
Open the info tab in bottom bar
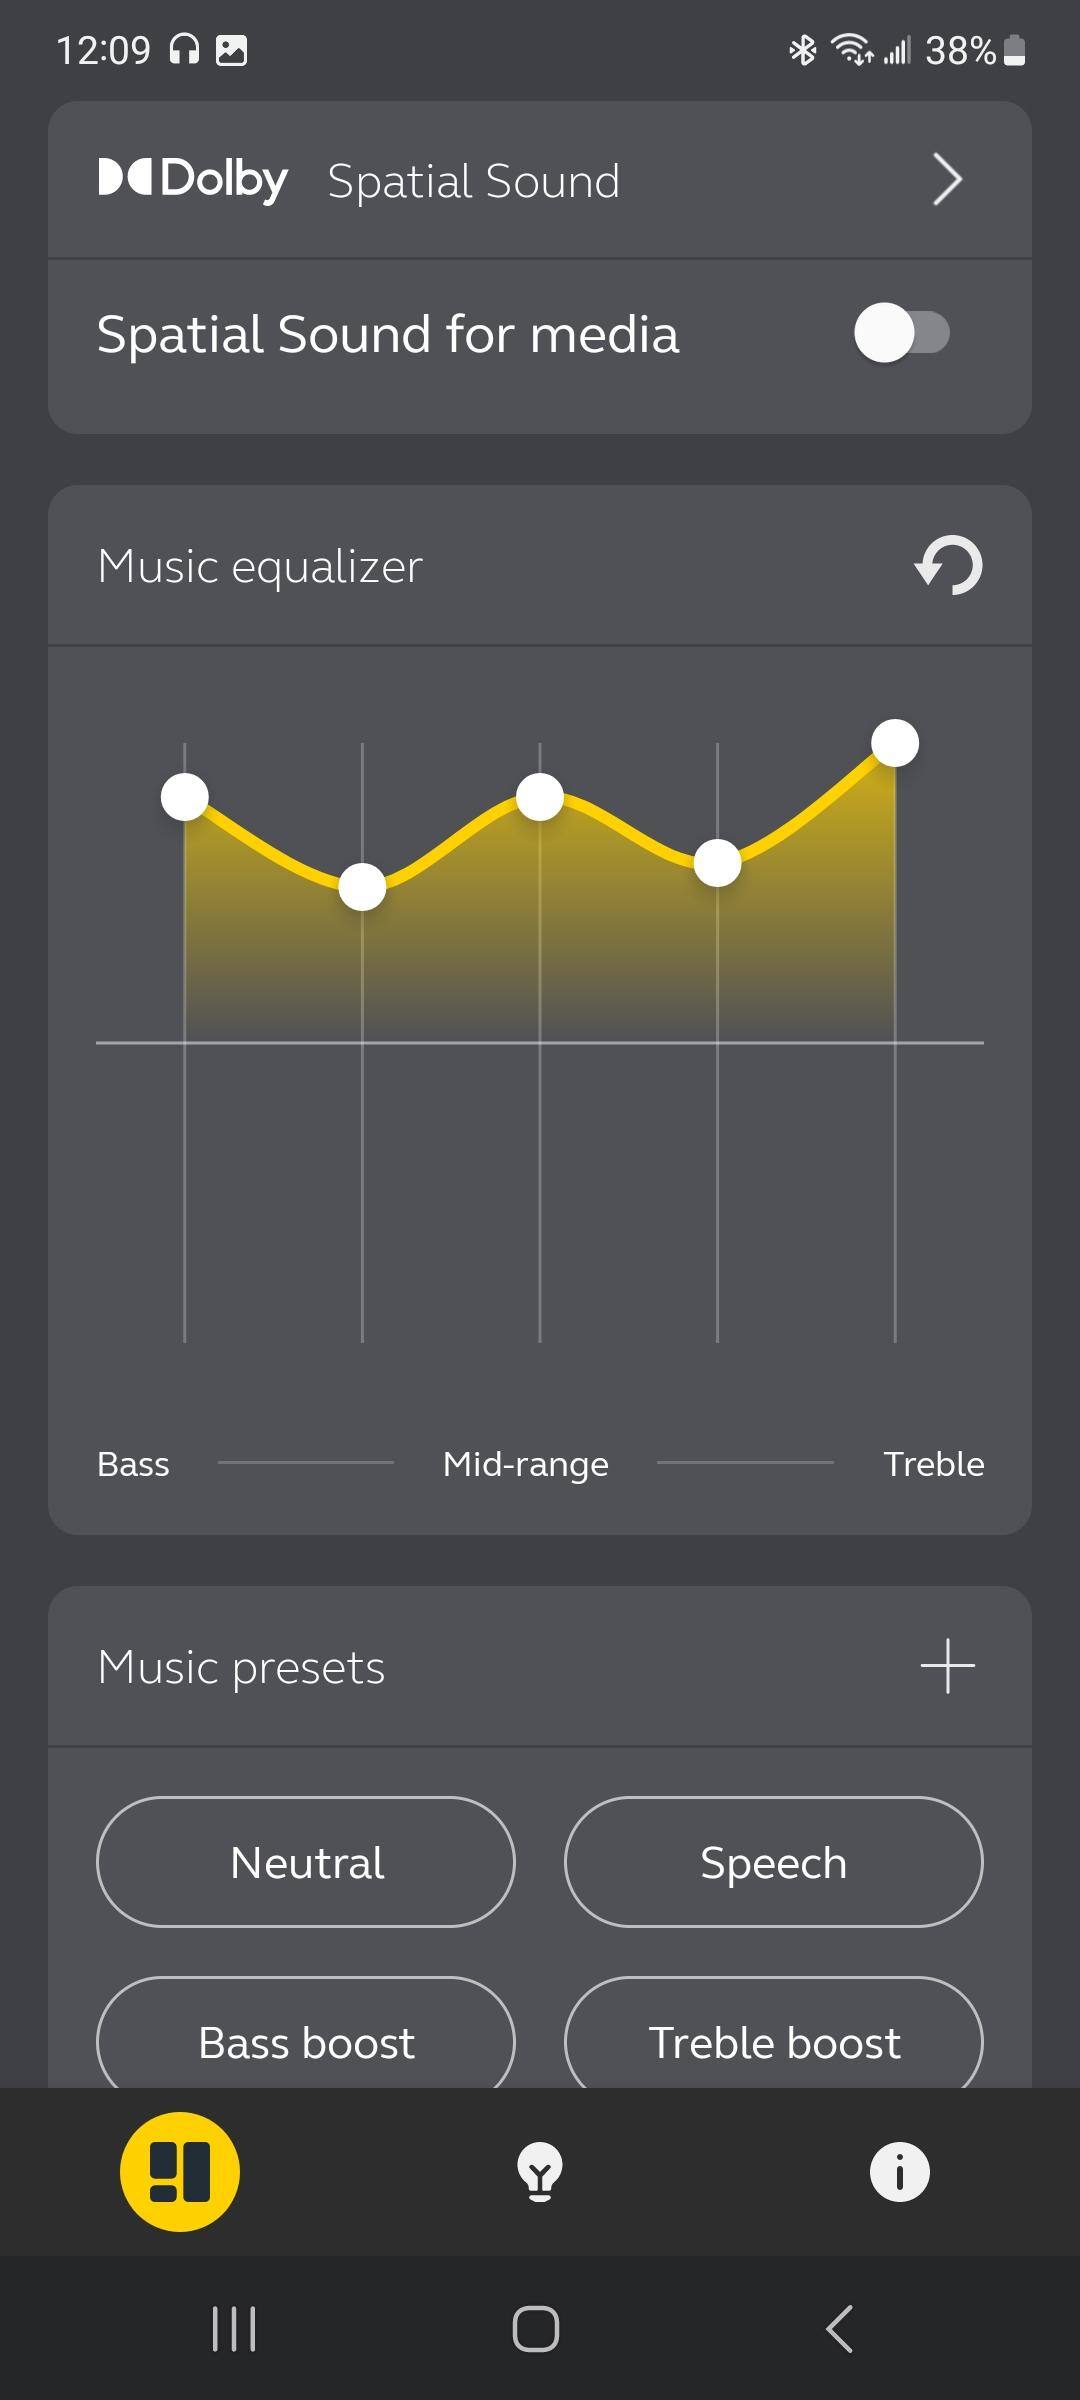coord(899,2172)
